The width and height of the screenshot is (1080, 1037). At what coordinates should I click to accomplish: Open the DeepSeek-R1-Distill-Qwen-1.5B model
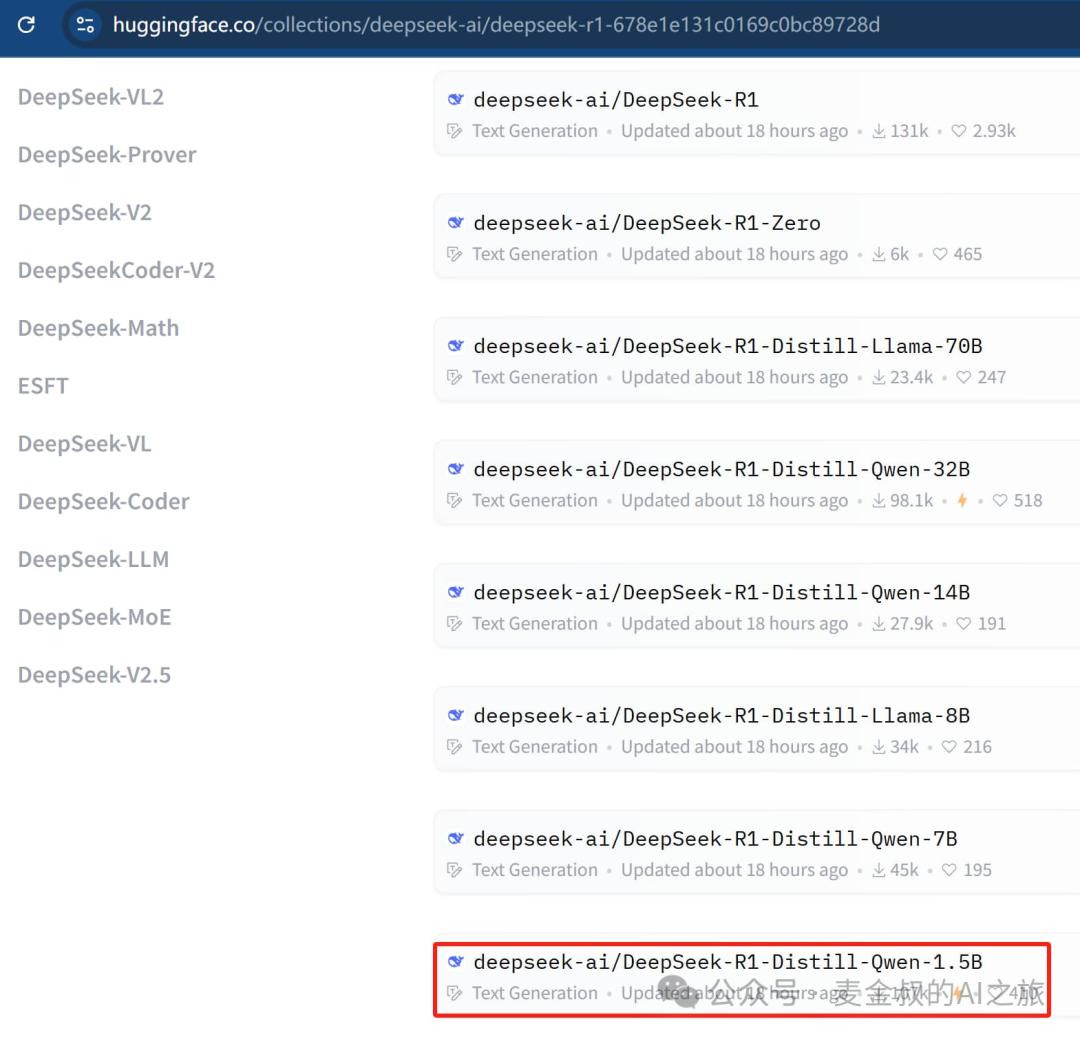[727, 963]
